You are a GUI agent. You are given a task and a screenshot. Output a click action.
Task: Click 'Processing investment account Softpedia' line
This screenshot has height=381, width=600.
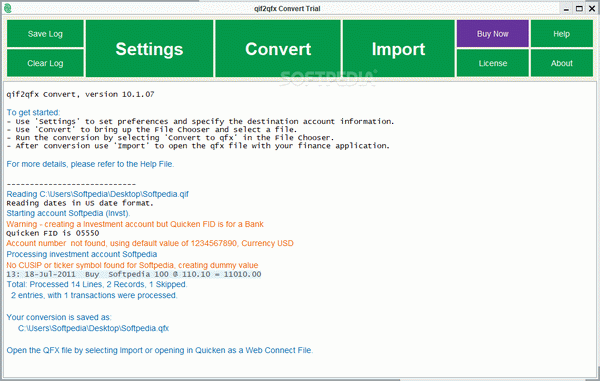tap(82, 254)
